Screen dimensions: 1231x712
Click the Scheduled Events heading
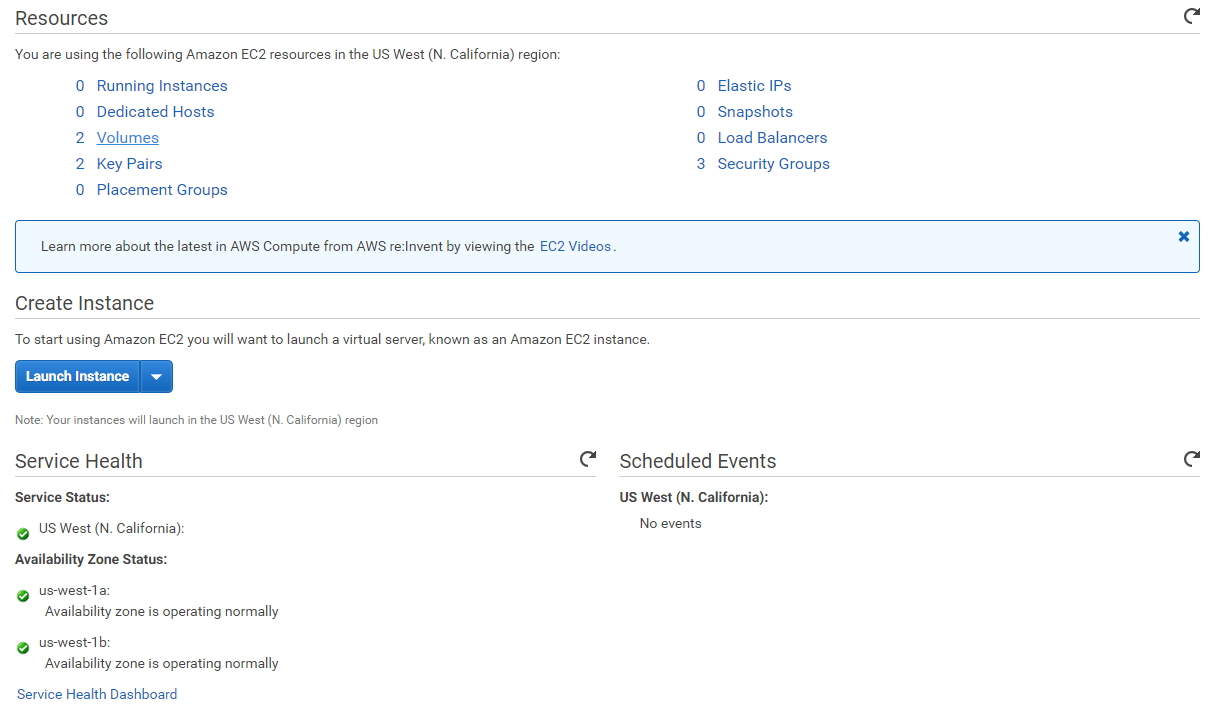pos(698,461)
